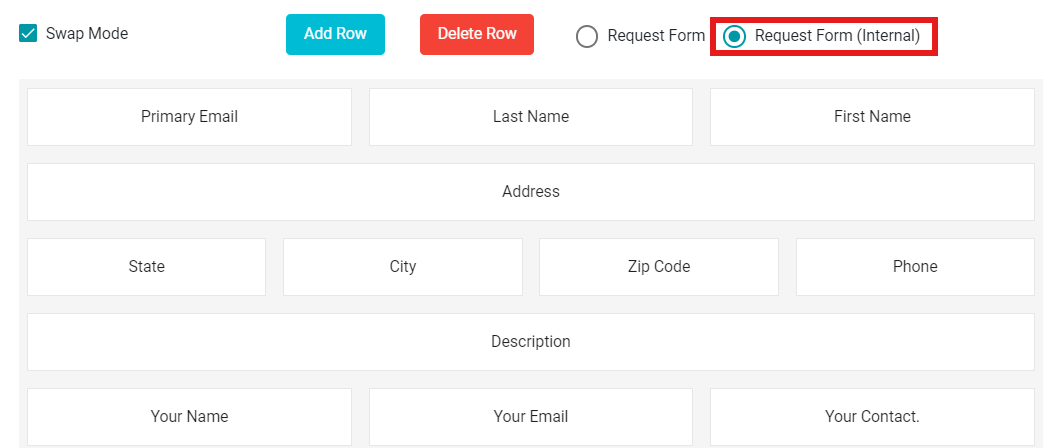Click the Request Form label text
The height and width of the screenshot is (448, 1056).
[656, 36]
